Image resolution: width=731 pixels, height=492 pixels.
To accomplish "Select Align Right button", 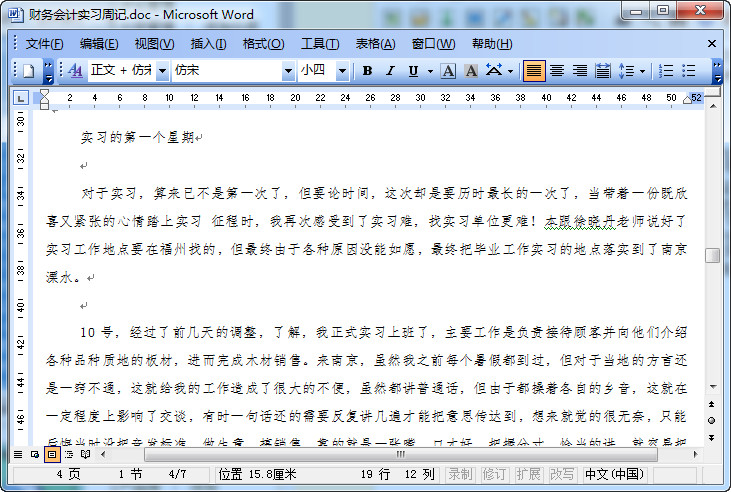I will click(580, 71).
